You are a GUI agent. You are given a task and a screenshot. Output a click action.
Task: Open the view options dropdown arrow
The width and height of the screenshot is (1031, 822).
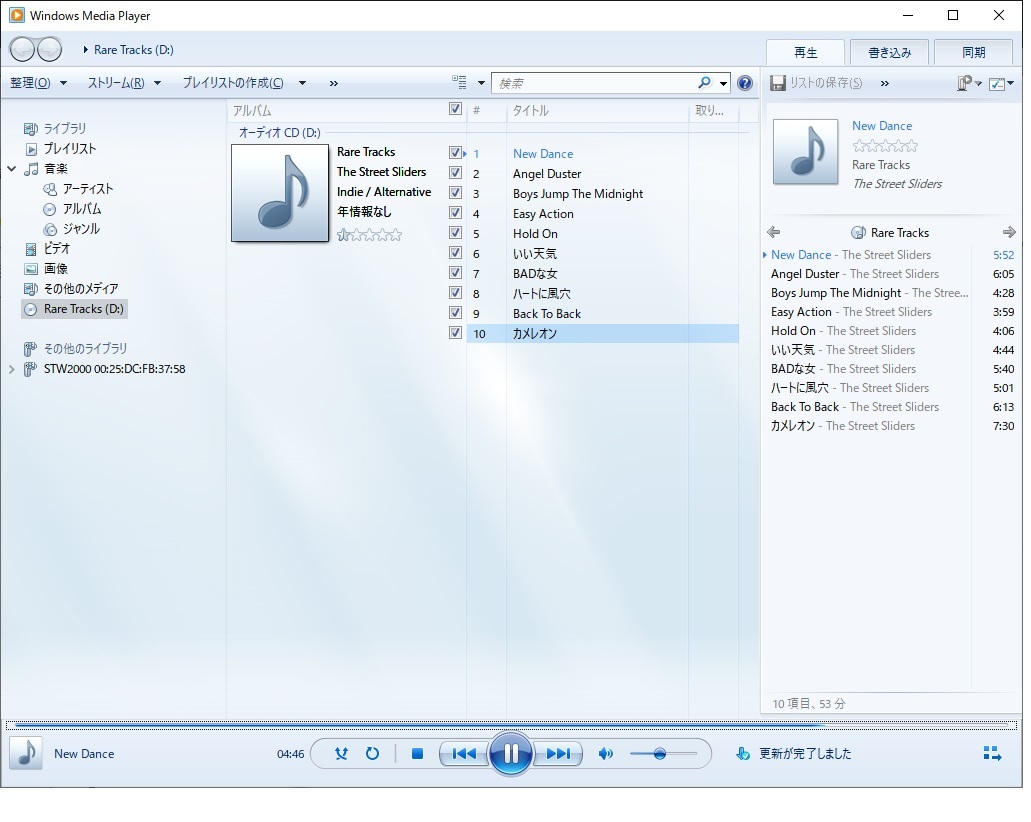click(x=481, y=83)
